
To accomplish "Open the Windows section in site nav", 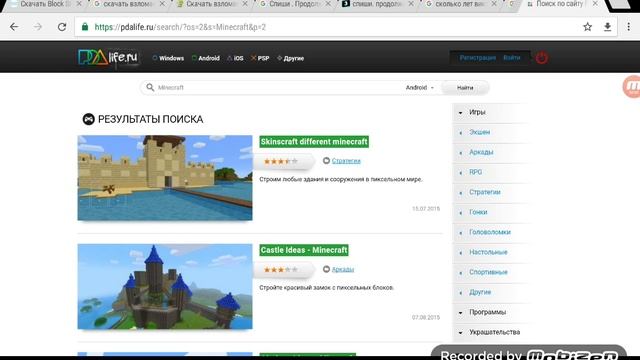I will point(168,58).
